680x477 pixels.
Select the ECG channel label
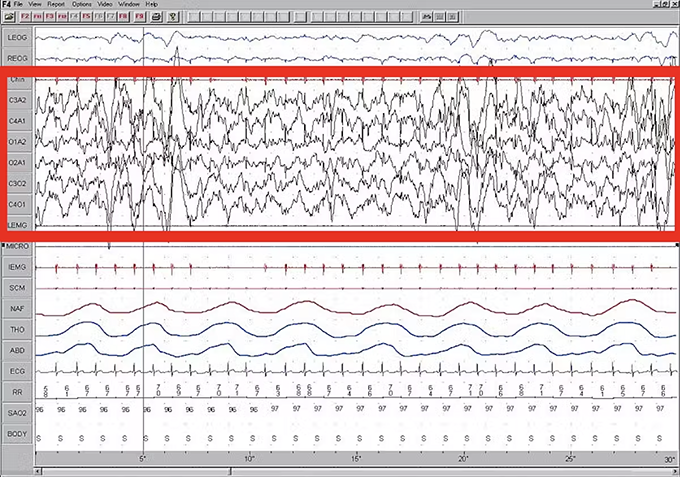point(17,371)
